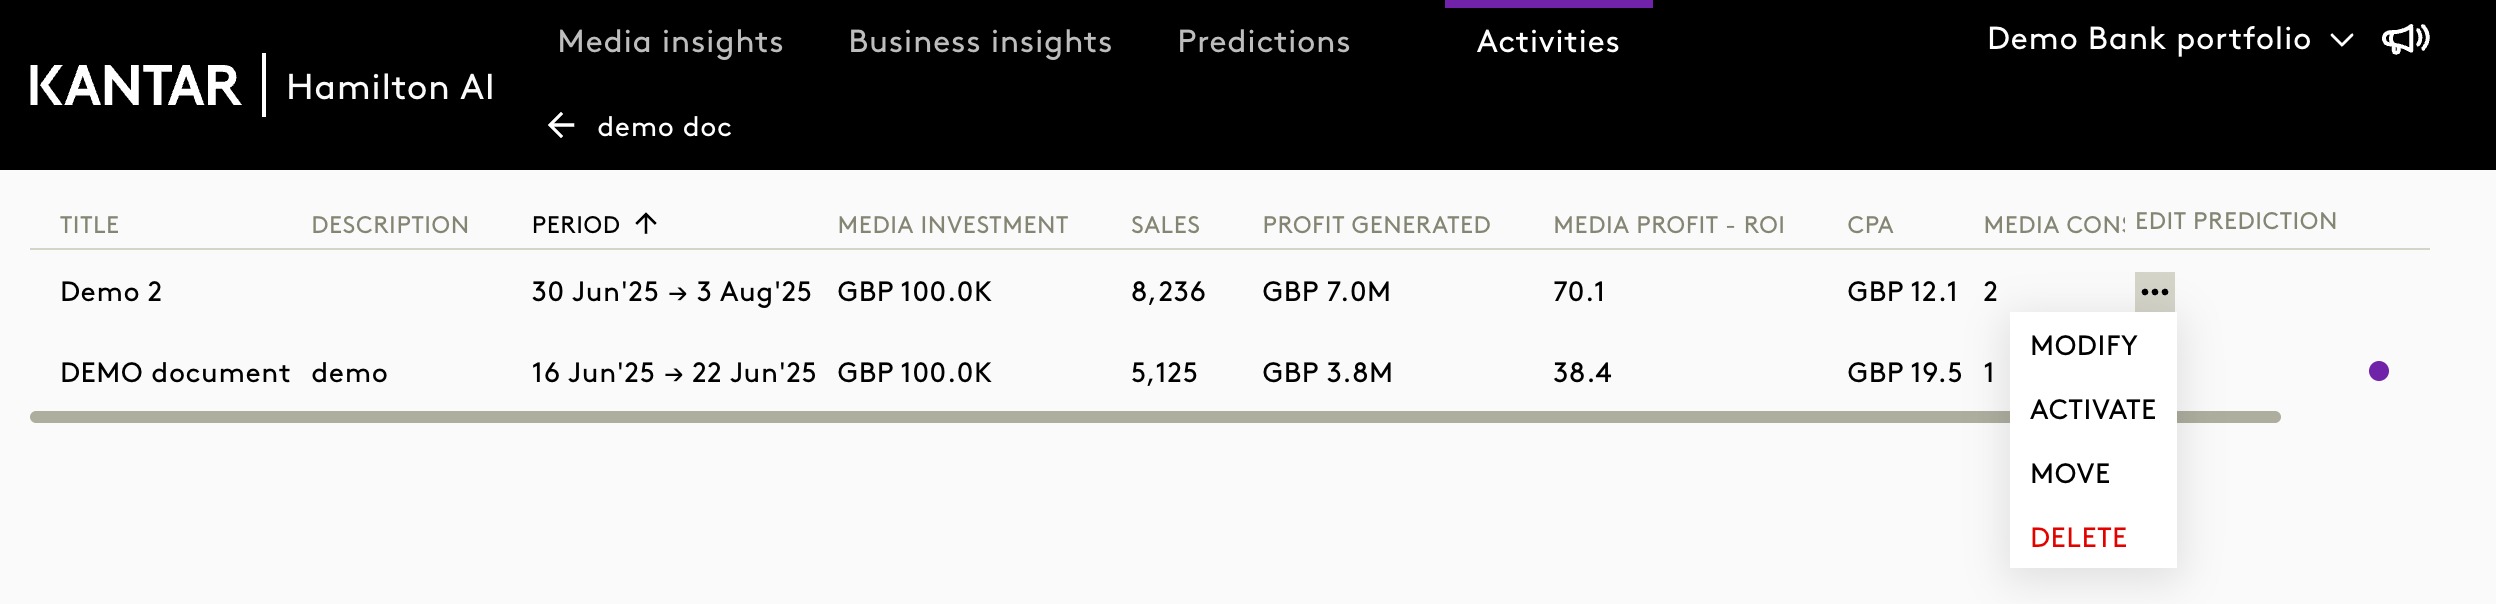Open the DEMO document row
The width and height of the screenshot is (2496, 604).
[175, 373]
